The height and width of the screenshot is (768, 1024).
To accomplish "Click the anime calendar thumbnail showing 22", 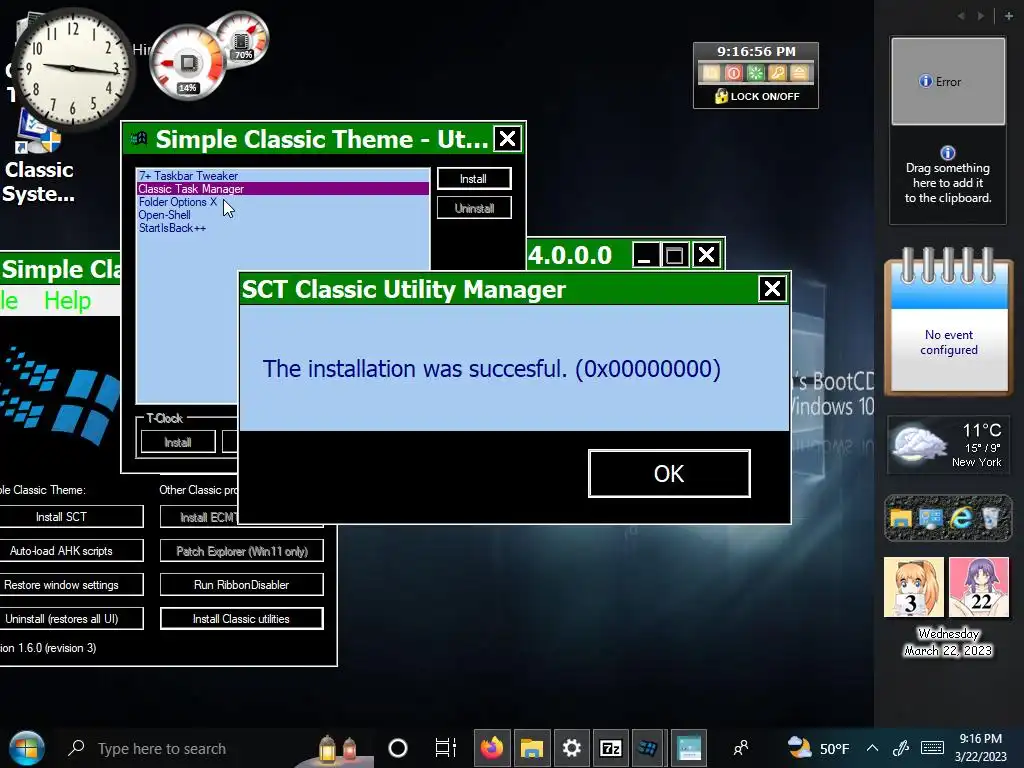I will 978,587.
